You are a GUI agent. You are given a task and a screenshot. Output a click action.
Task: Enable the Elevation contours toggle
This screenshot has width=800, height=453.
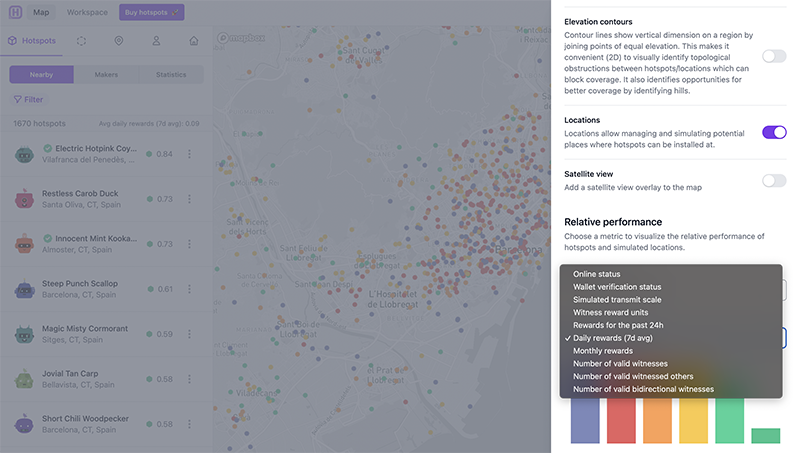(x=774, y=56)
